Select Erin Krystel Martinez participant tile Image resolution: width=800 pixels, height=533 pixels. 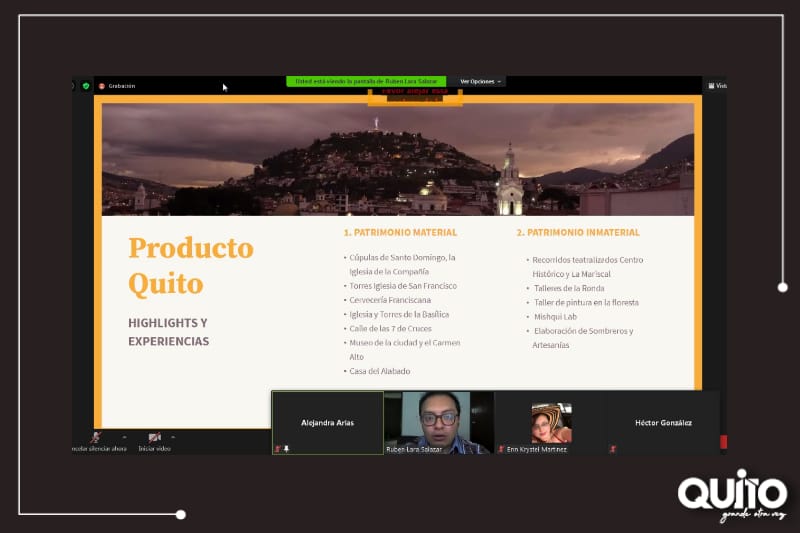[x=551, y=421]
